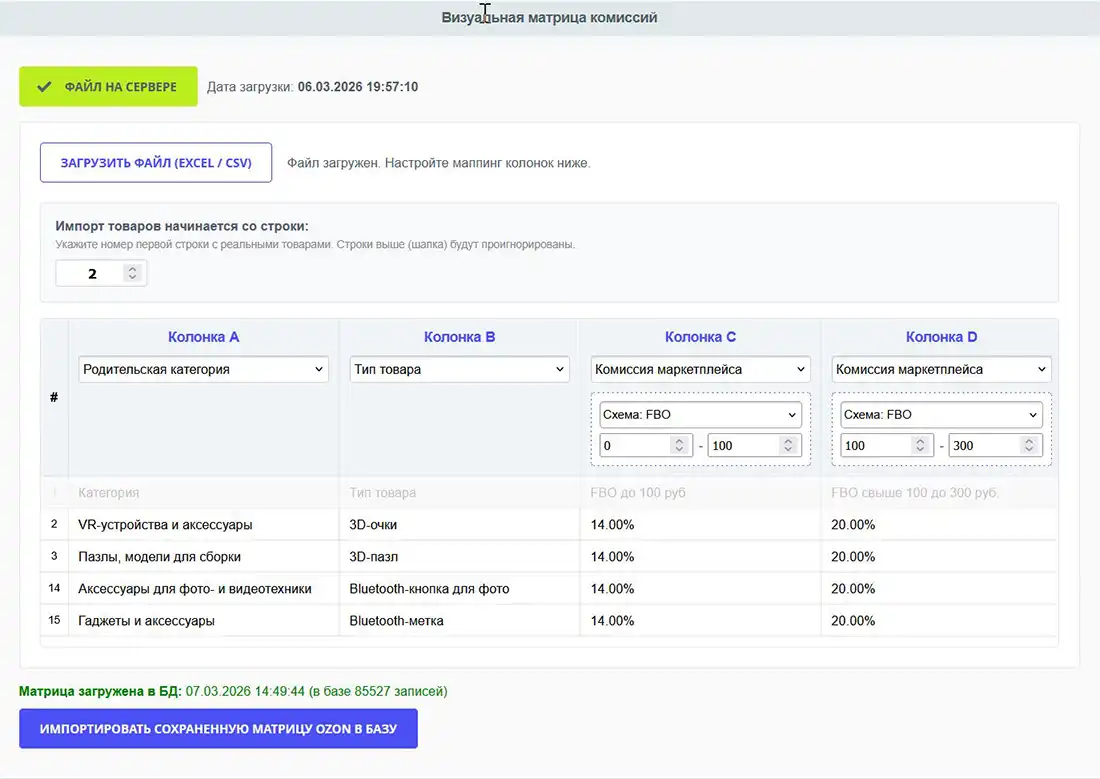Click the green 'Файл на сервере' button
The height and width of the screenshot is (779, 1100).
[108, 87]
